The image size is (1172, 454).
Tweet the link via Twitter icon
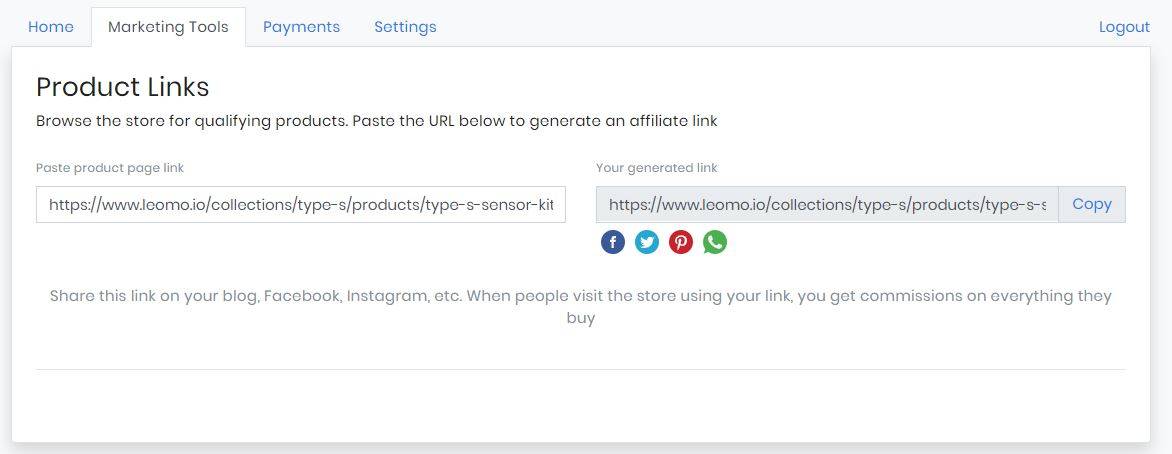647,242
